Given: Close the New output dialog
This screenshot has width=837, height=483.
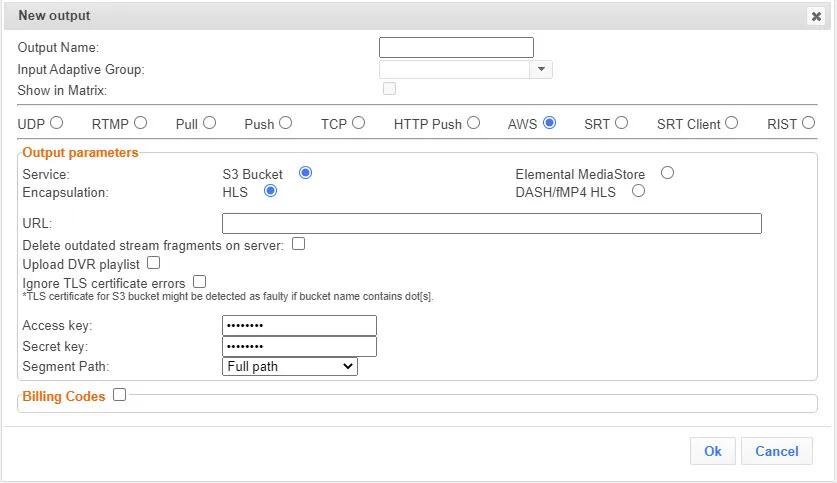Looking at the screenshot, I should click(x=816, y=16).
